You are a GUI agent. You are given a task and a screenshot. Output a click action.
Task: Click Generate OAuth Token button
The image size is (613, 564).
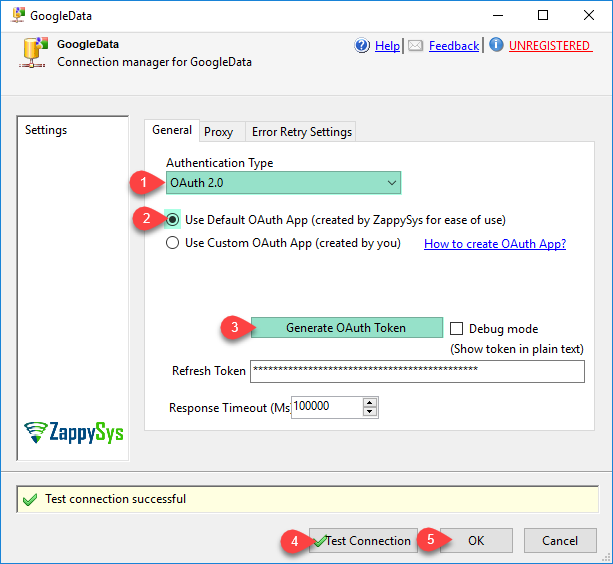347,328
